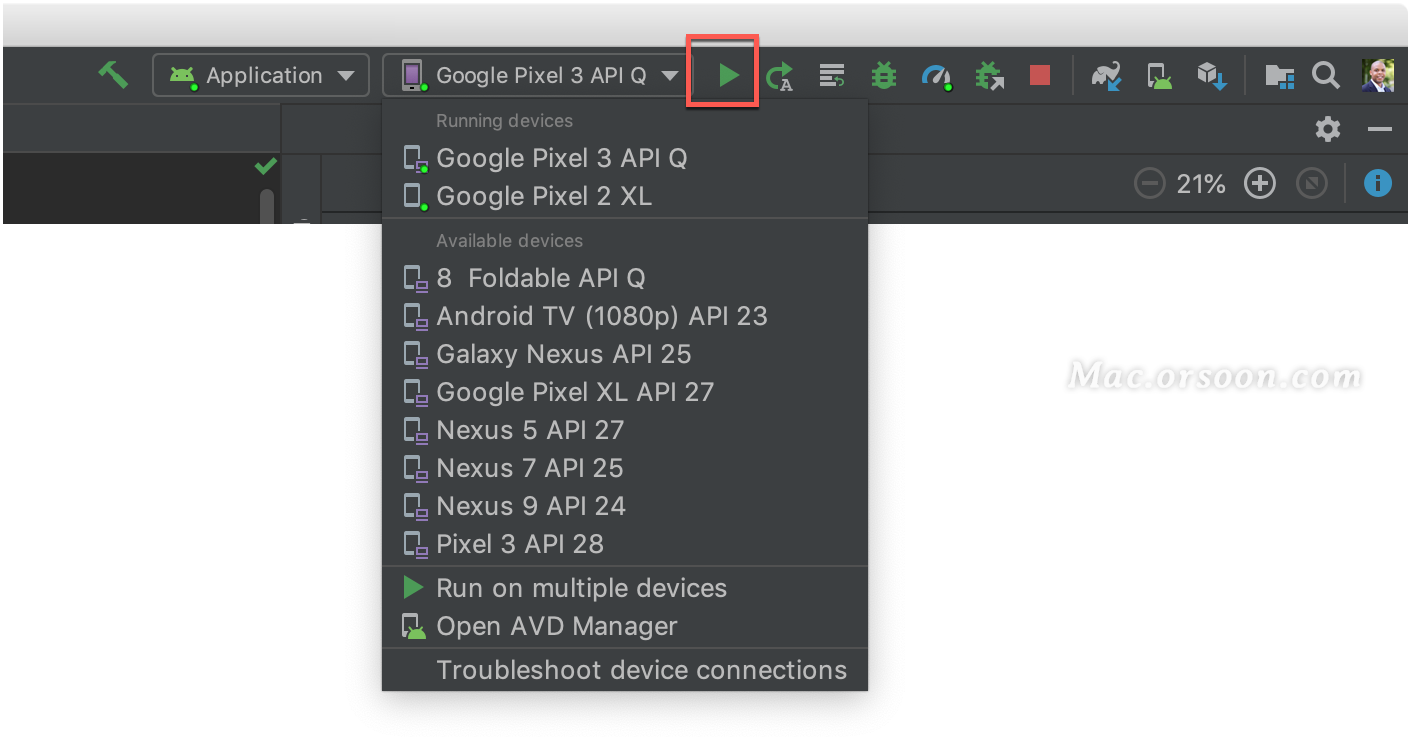Screen dimensions: 1412x750
Task: Click Attach Debugger to Android Process icon
Action: (x=989, y=75)
